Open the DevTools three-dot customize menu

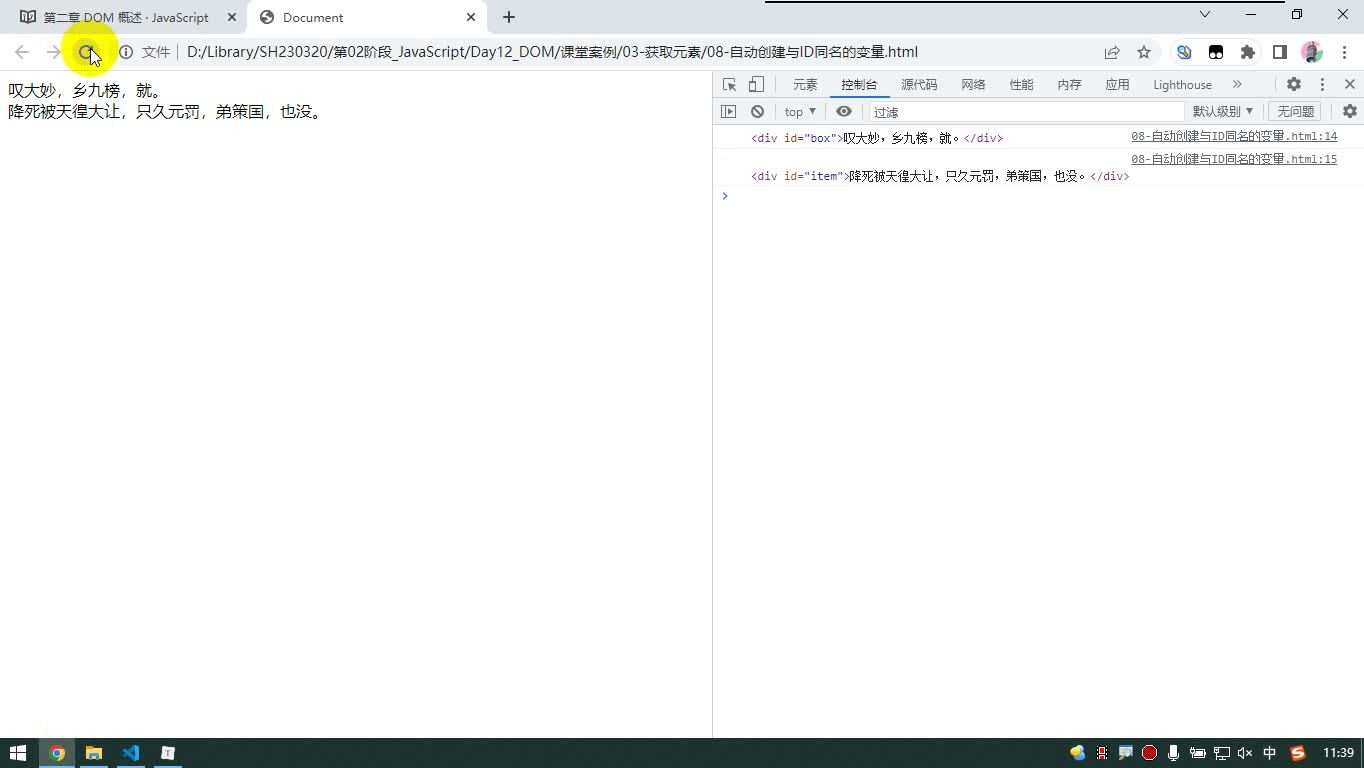[x=1322, y=85]
